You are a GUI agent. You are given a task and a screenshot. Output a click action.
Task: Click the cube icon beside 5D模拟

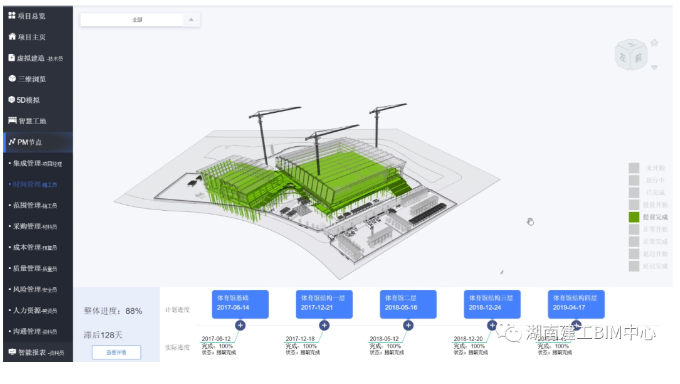click(12, 99)
